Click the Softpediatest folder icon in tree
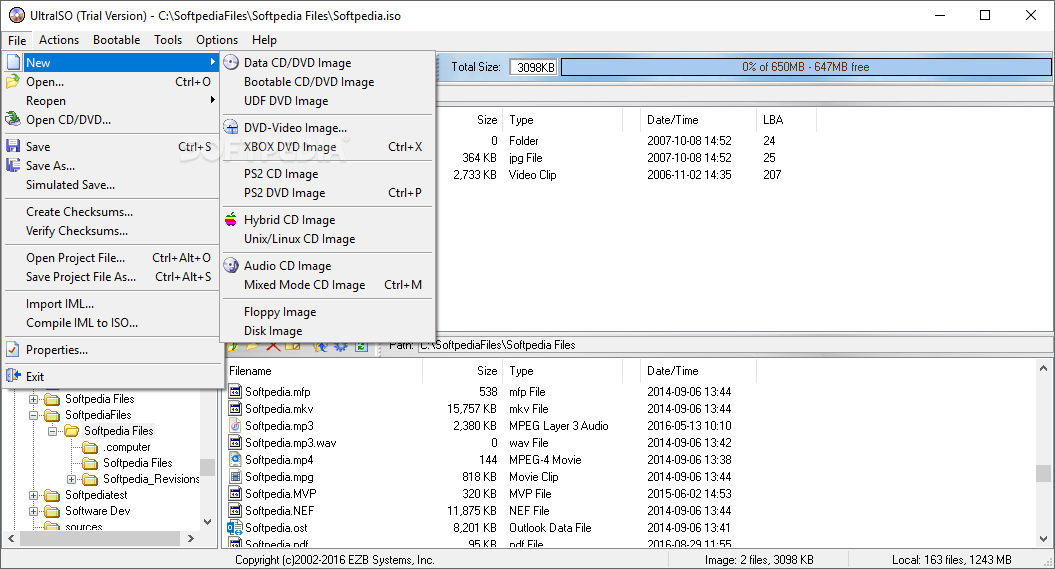Screen dimensions: 1055x569 52,495
